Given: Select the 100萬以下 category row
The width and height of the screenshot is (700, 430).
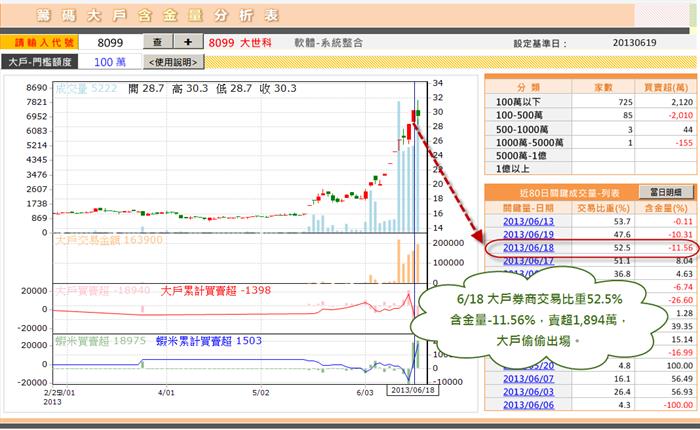Looking at the screenshot, I should (x=590, y=102).
